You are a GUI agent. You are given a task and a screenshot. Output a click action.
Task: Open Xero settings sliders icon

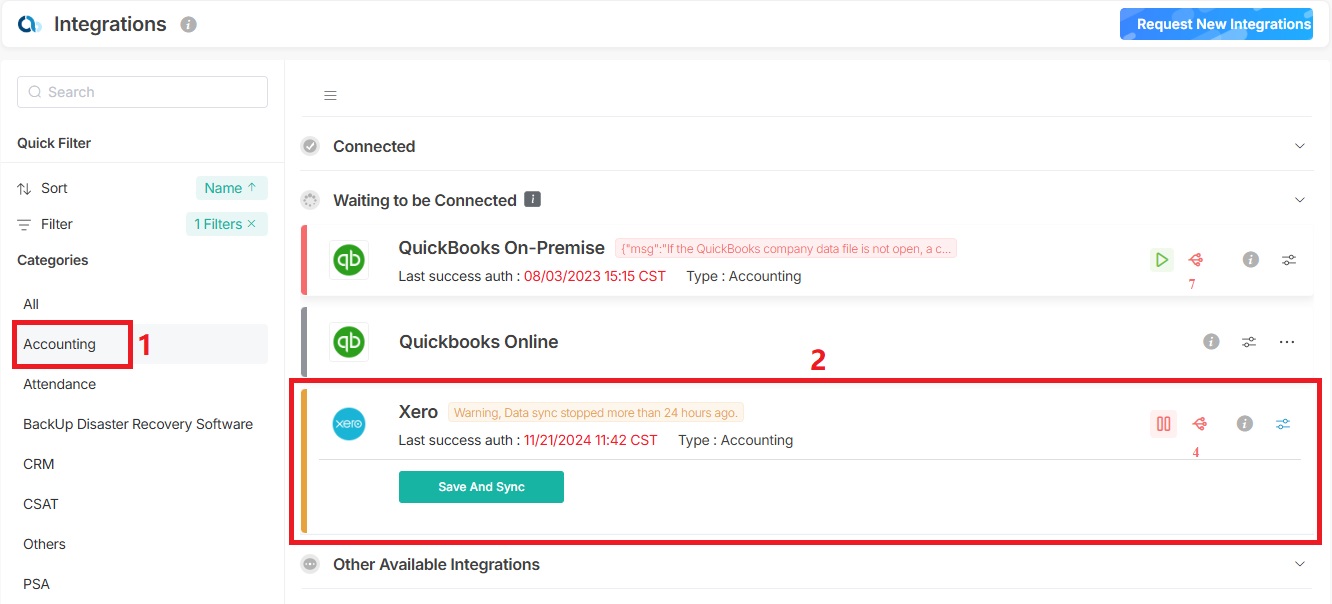coord(1283,424)
